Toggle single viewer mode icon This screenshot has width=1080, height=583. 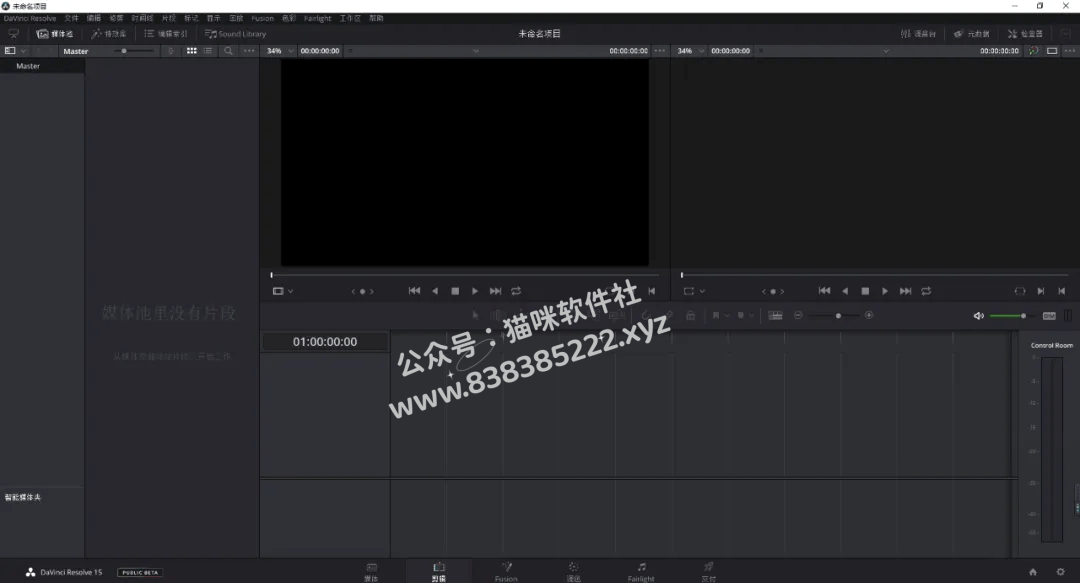tap(1052, 51)
